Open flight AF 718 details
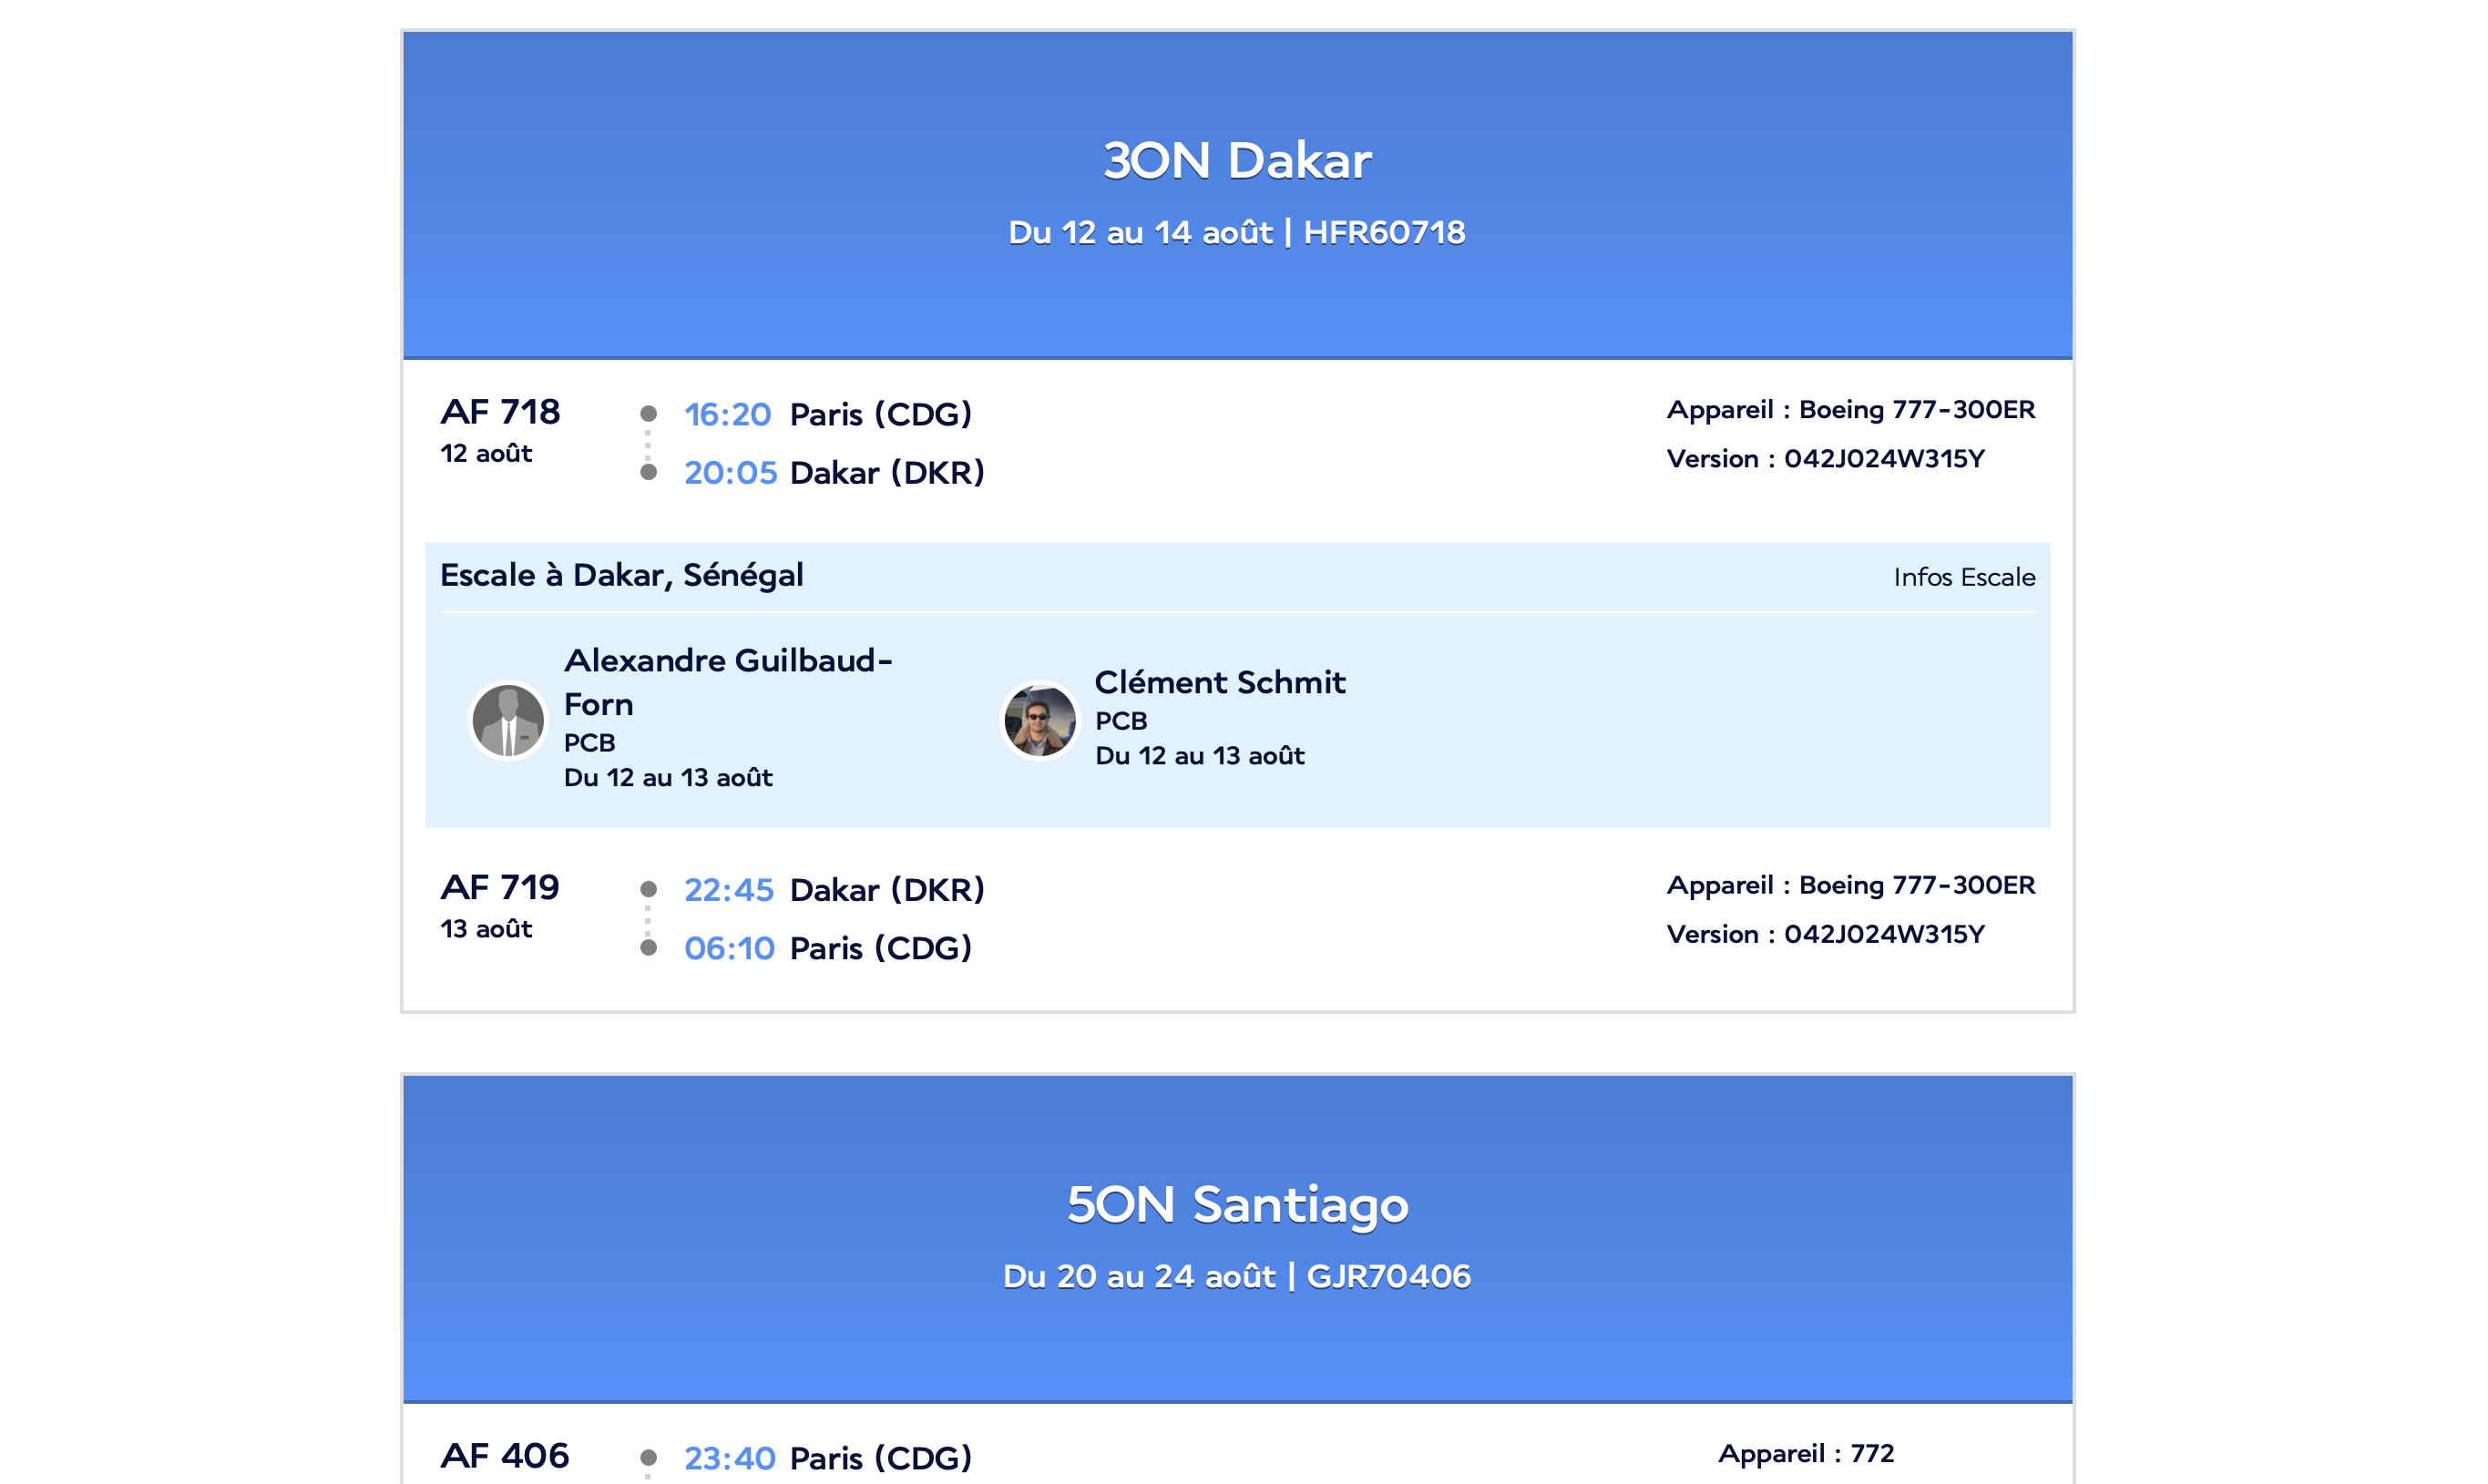 [x=502, y=412]
